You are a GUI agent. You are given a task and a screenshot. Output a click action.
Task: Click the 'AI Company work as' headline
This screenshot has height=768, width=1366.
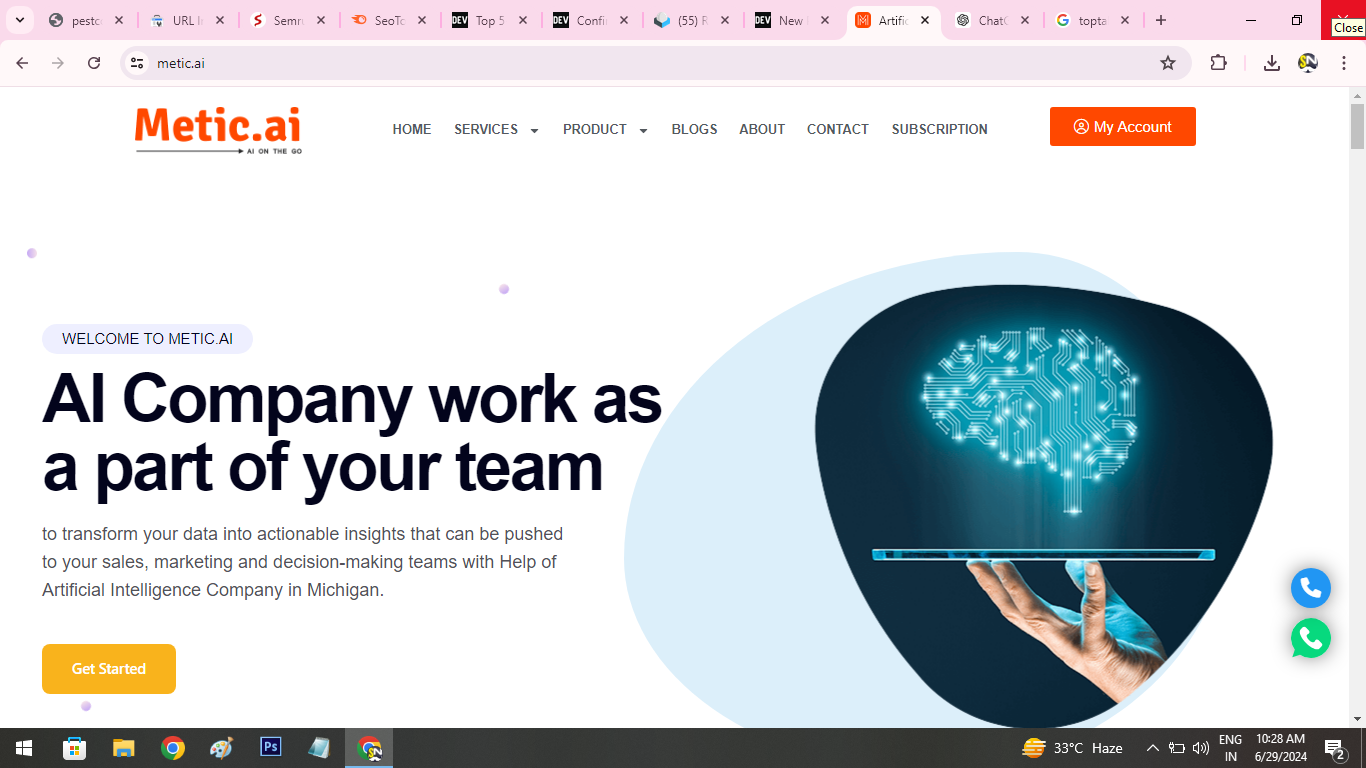click(352, 398)
